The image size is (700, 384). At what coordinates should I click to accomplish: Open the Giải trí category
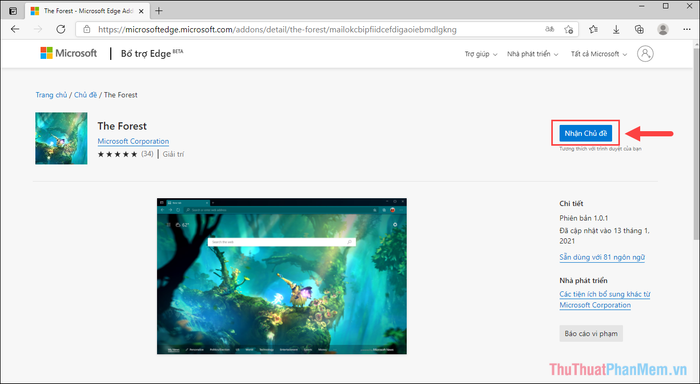tap(173, 154)
